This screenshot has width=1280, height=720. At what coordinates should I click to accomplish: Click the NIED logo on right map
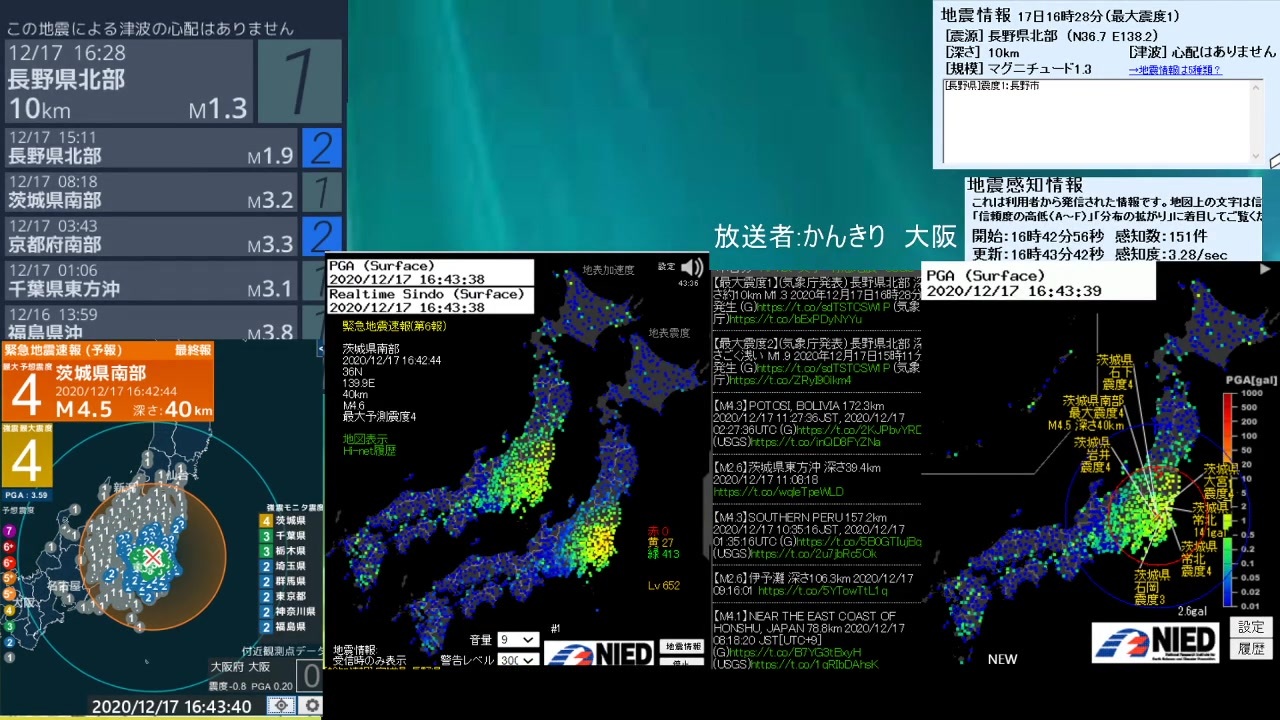(x=1157, y=641)
